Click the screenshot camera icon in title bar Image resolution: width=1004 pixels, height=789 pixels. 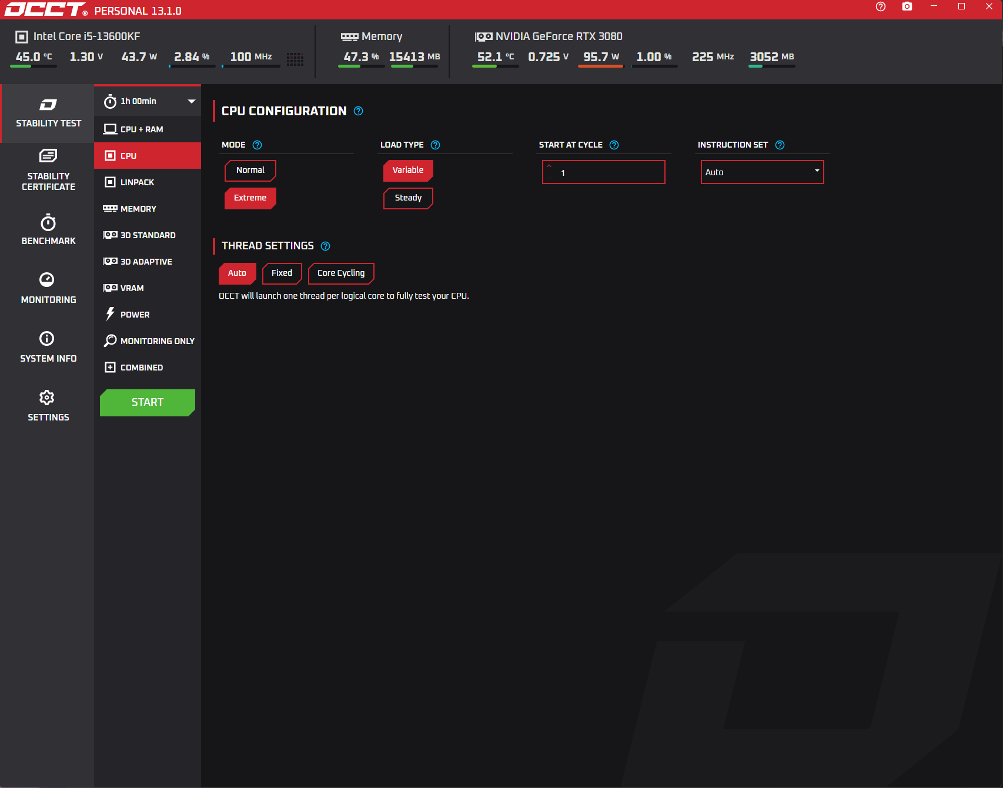pos(907,6)
